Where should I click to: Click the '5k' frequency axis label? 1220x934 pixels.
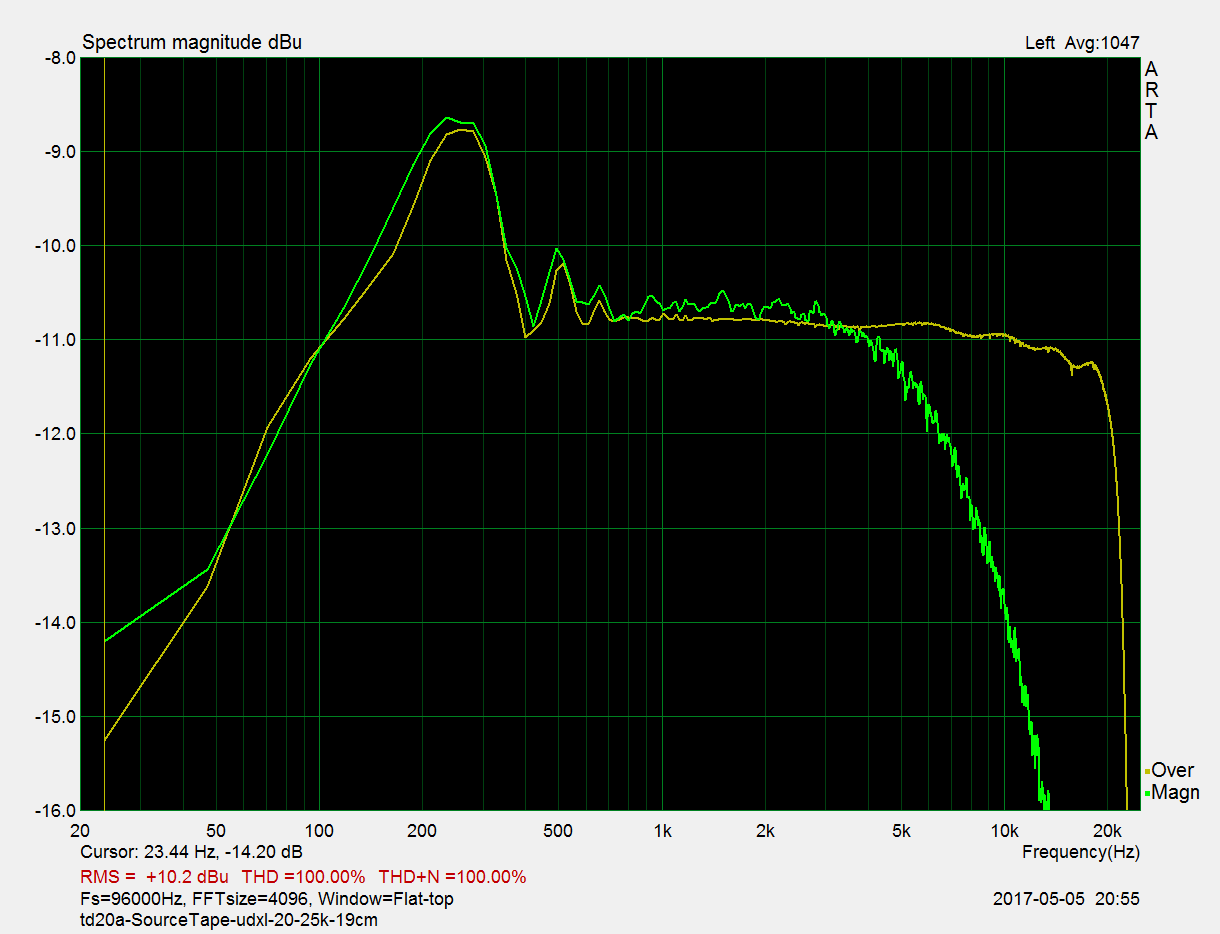coord(902,831)
